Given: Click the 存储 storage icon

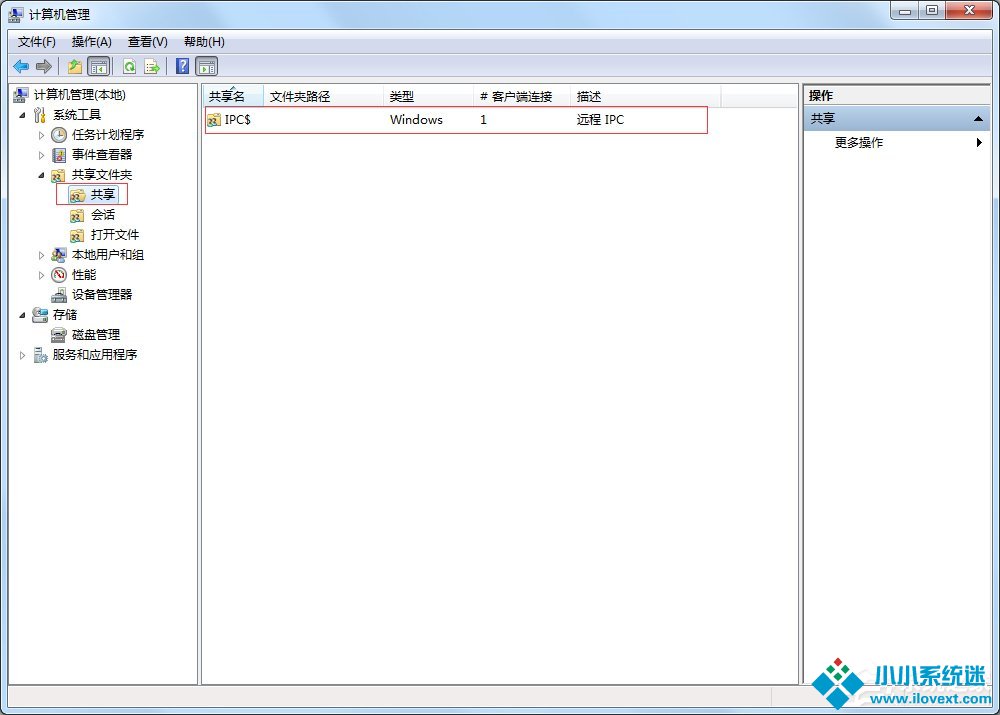Looking at the screenshot, I should 40,314.
